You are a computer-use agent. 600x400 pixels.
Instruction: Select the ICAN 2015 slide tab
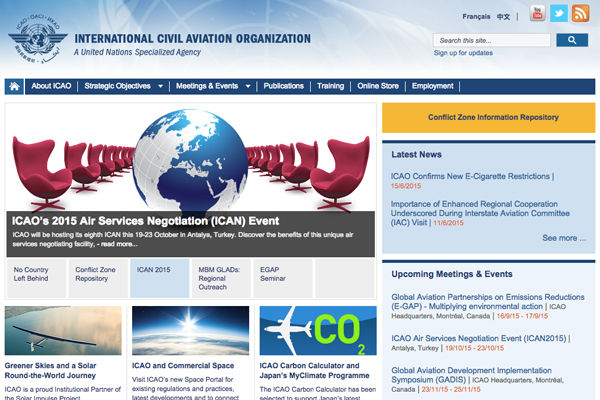coord(160,278)
